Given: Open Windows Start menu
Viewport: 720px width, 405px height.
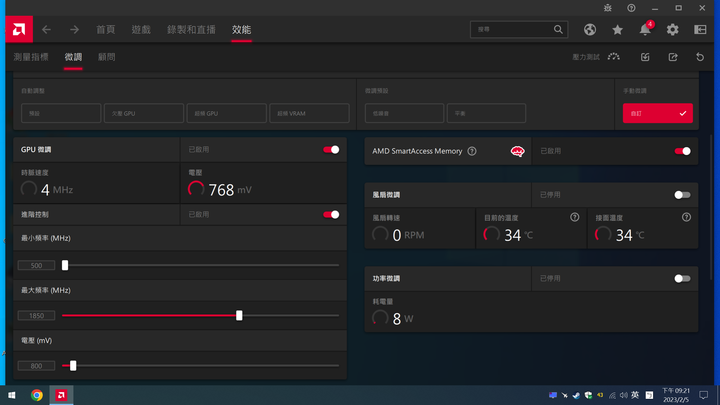Looking at the screenshot, I should (11, 395).
